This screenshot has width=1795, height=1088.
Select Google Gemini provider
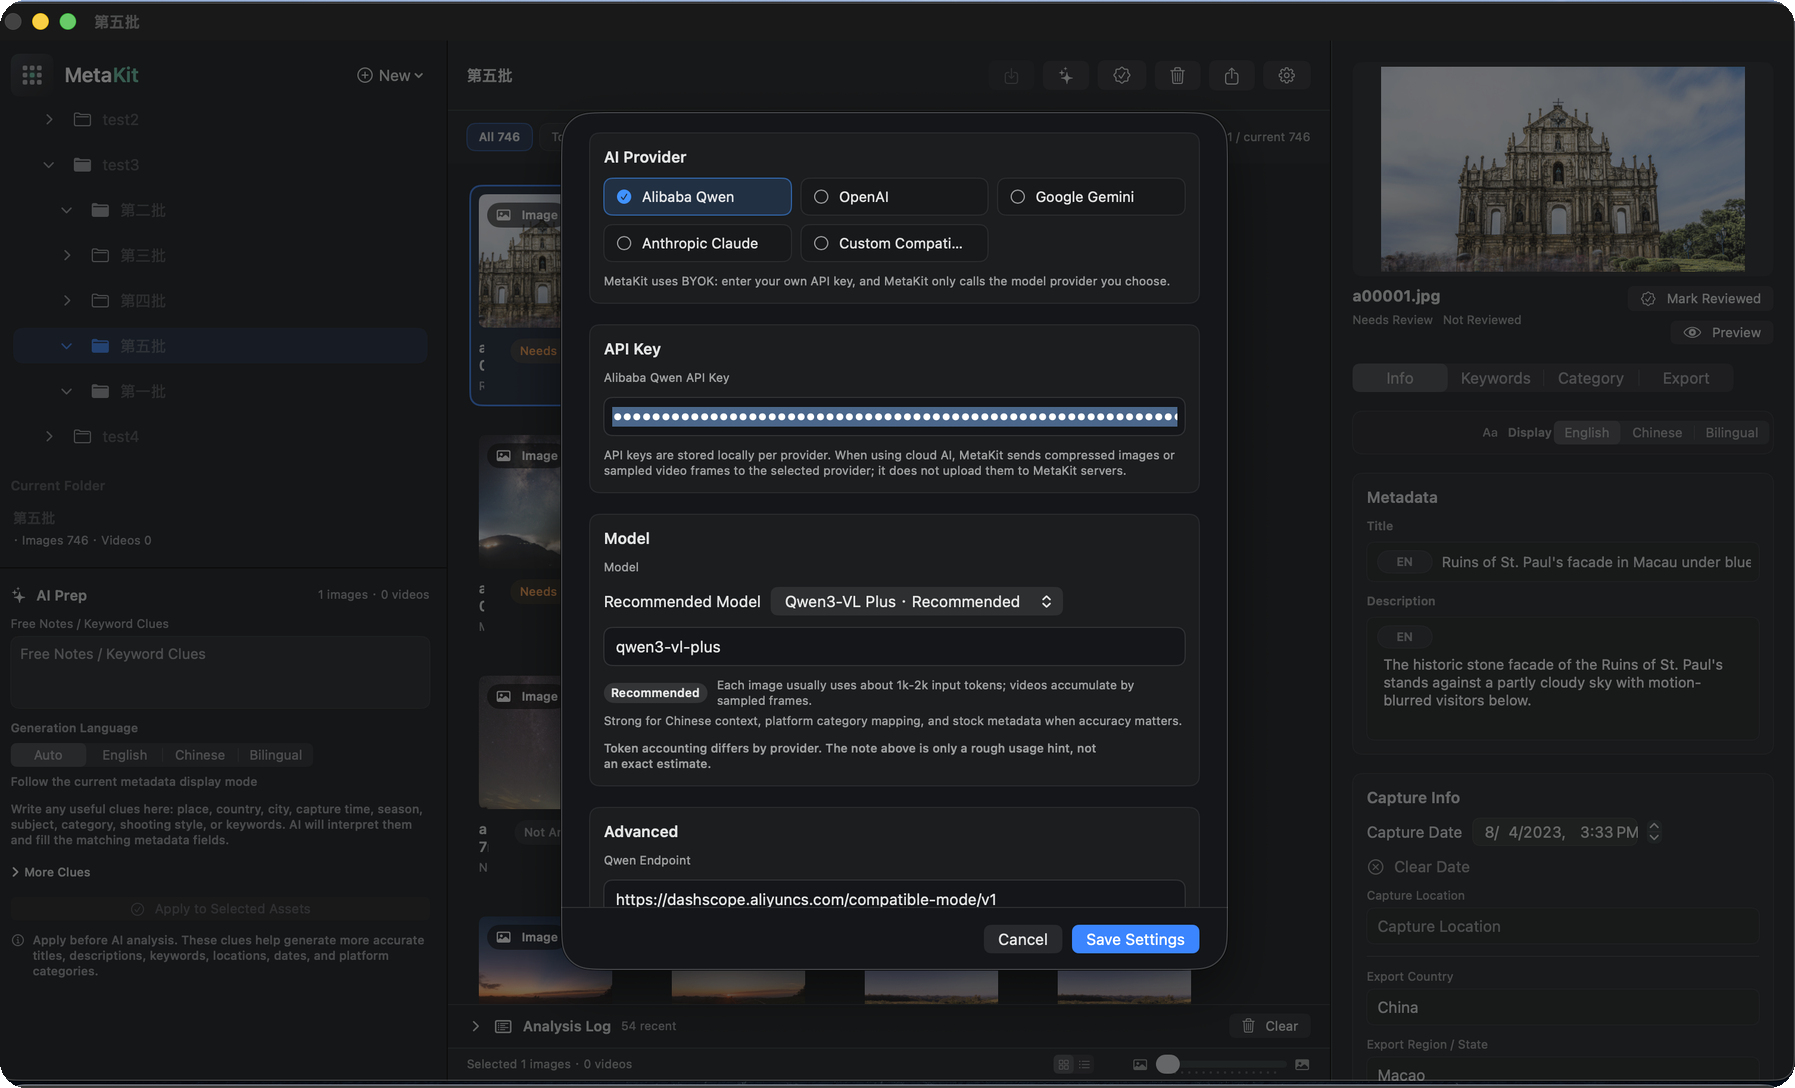coord(1091,197)
